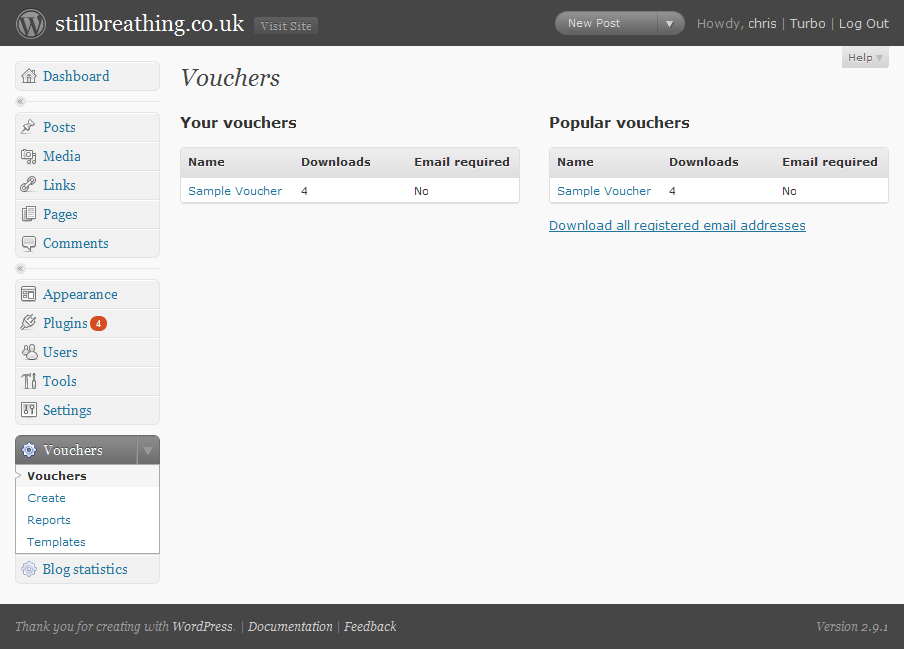The image size is (904, 649).
Task: Open Sample Voucher in Your vouchers
Action: coord(235,191)
